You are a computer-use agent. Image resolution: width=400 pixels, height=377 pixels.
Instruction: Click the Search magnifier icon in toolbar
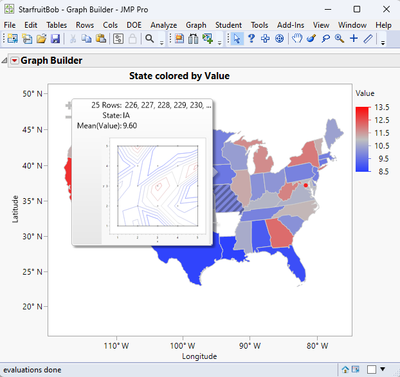pyautogui.click(x=150, y=39)
